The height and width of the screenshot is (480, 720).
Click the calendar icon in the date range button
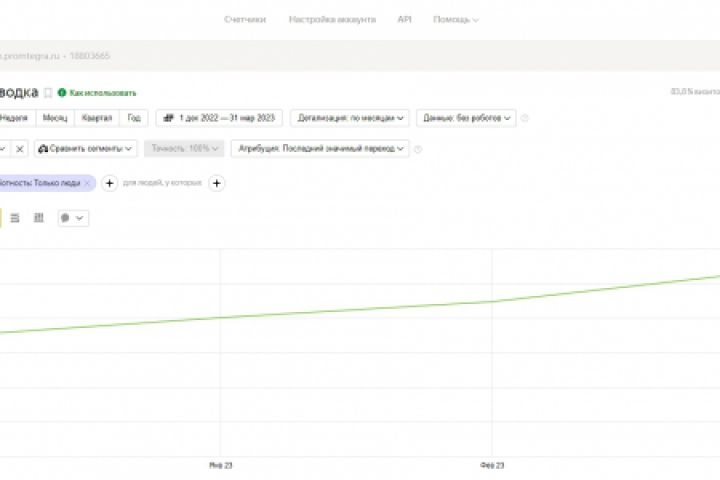pyautogui.click(x=169, y=118)
